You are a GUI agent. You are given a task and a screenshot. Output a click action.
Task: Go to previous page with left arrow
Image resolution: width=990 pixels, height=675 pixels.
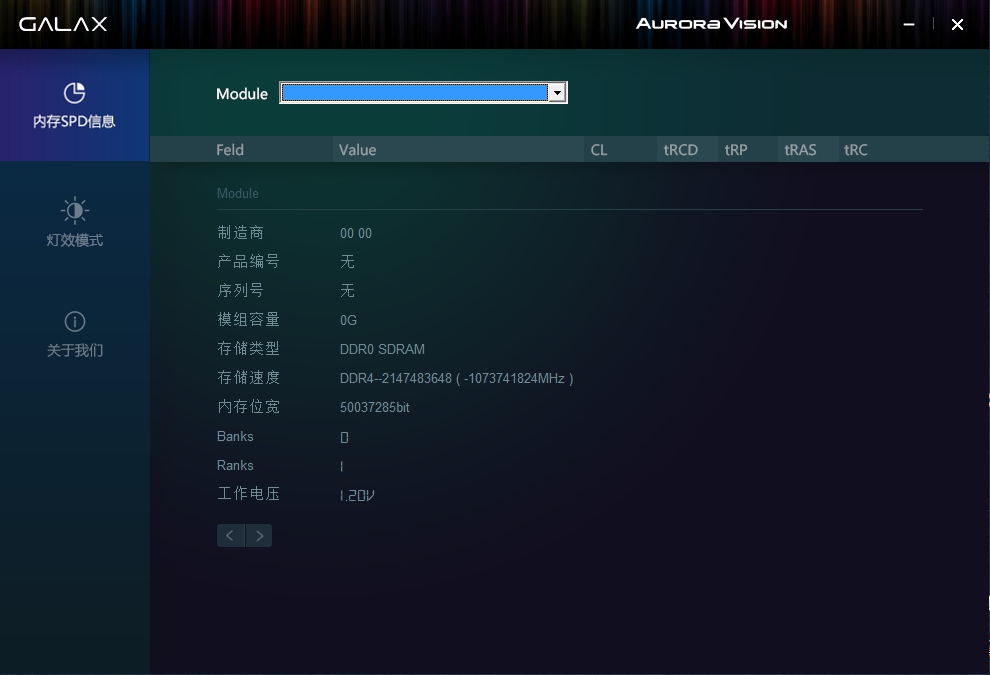coord(230,535)
